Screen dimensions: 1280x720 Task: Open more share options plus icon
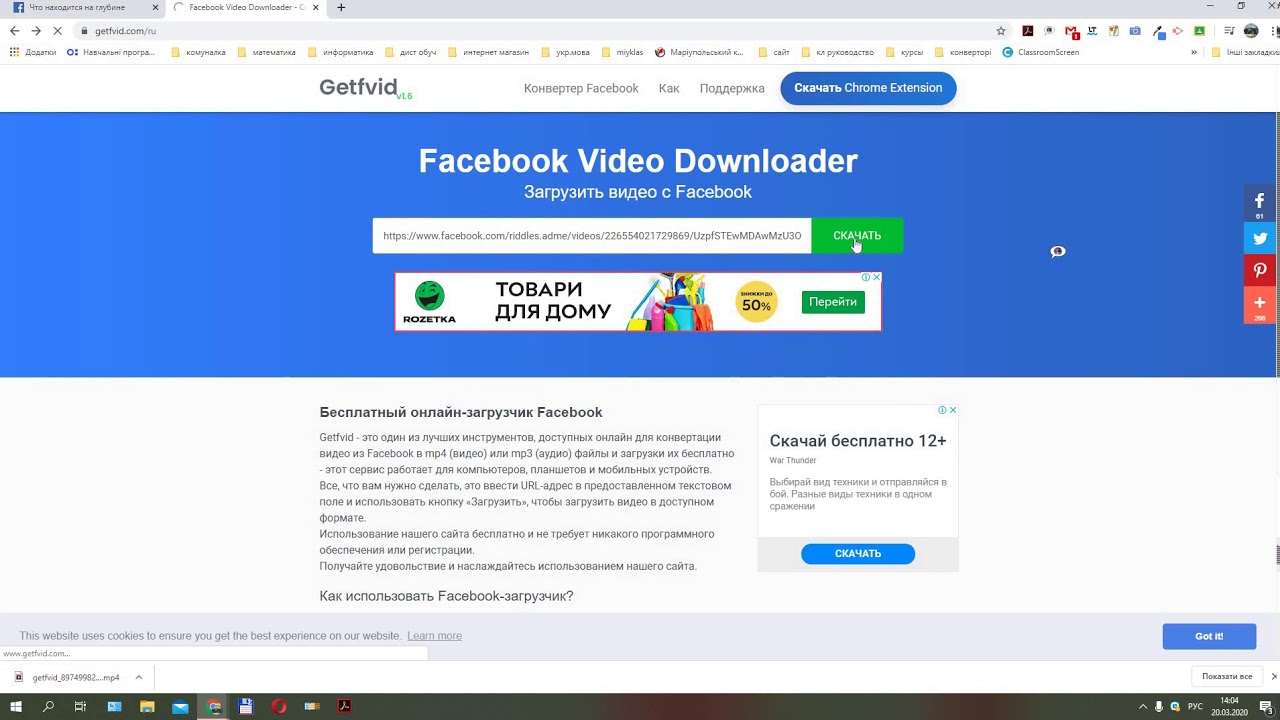(1260, 305)
